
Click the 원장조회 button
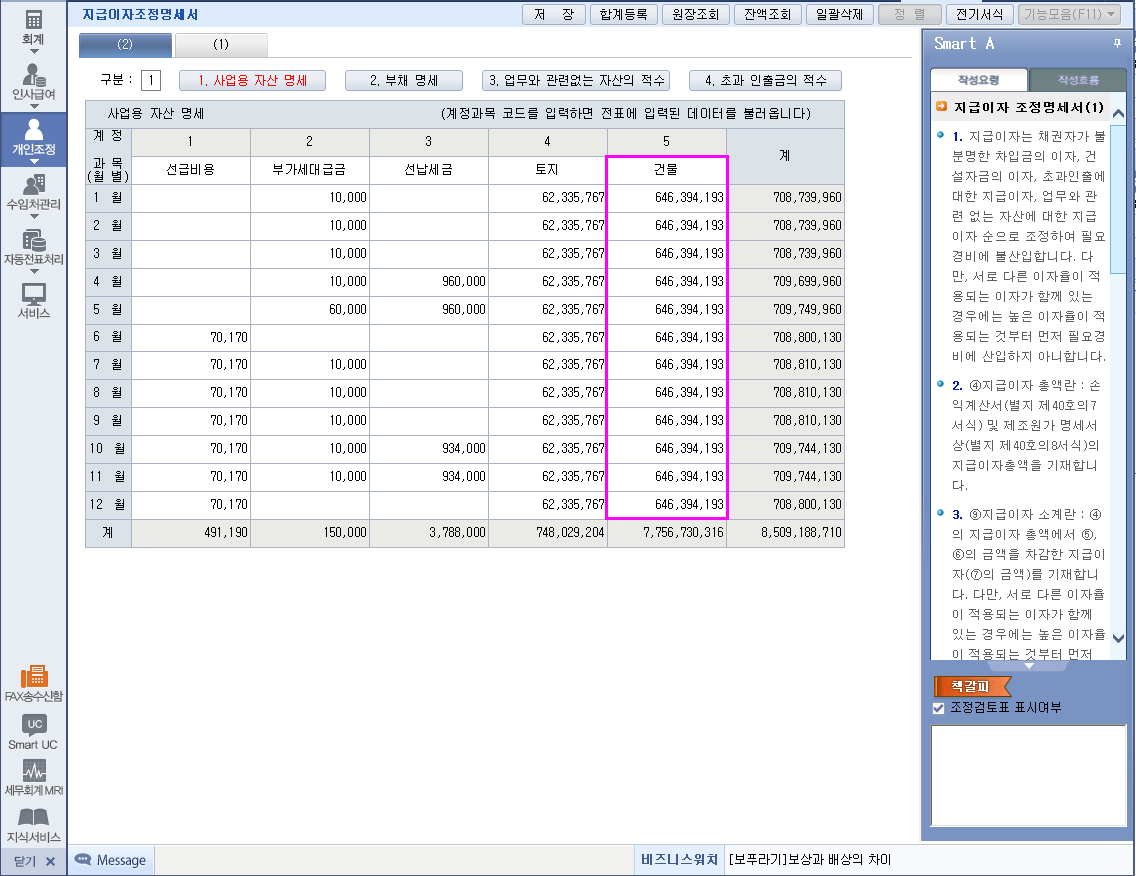point(695,14)
